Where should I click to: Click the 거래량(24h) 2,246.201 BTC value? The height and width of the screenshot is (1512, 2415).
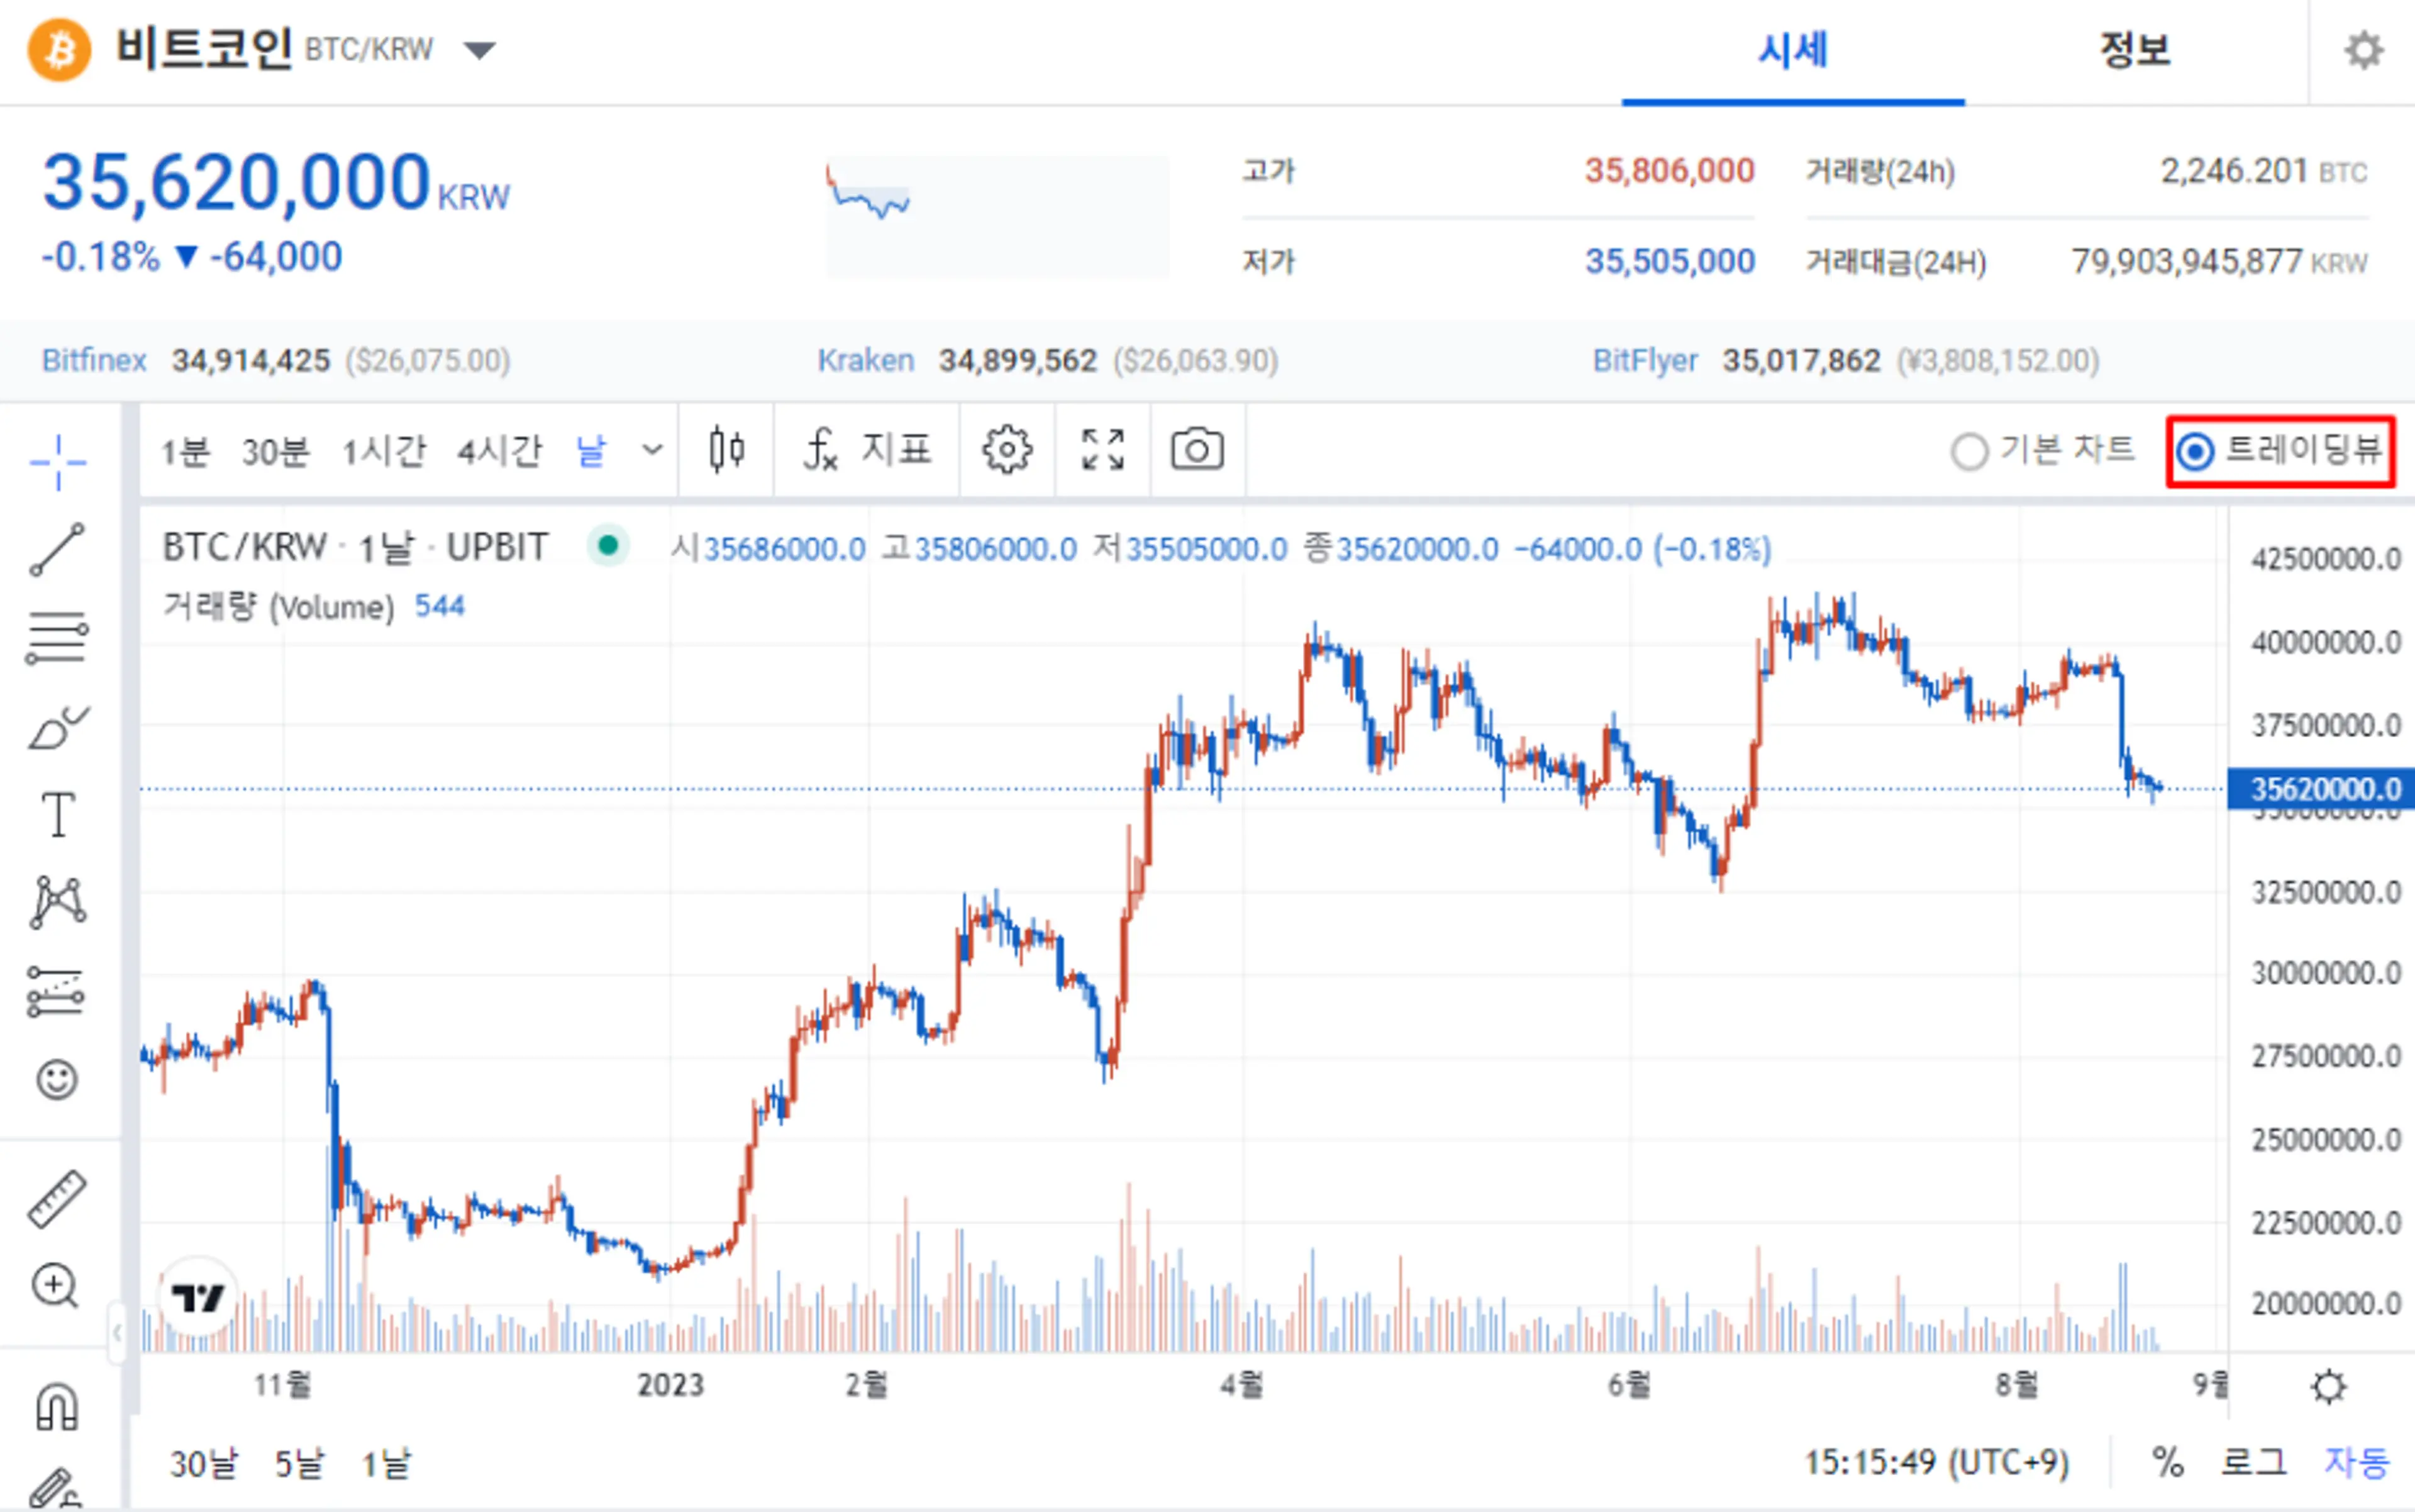tap(2263, 171)
